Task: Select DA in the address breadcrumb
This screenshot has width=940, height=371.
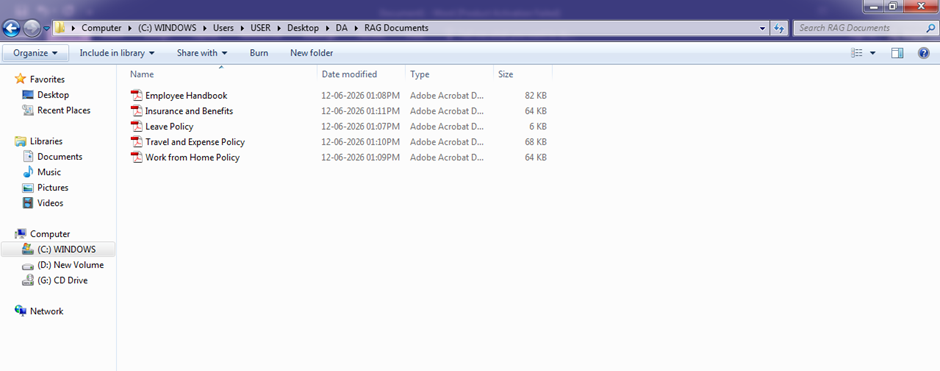Action: point(341,28)
